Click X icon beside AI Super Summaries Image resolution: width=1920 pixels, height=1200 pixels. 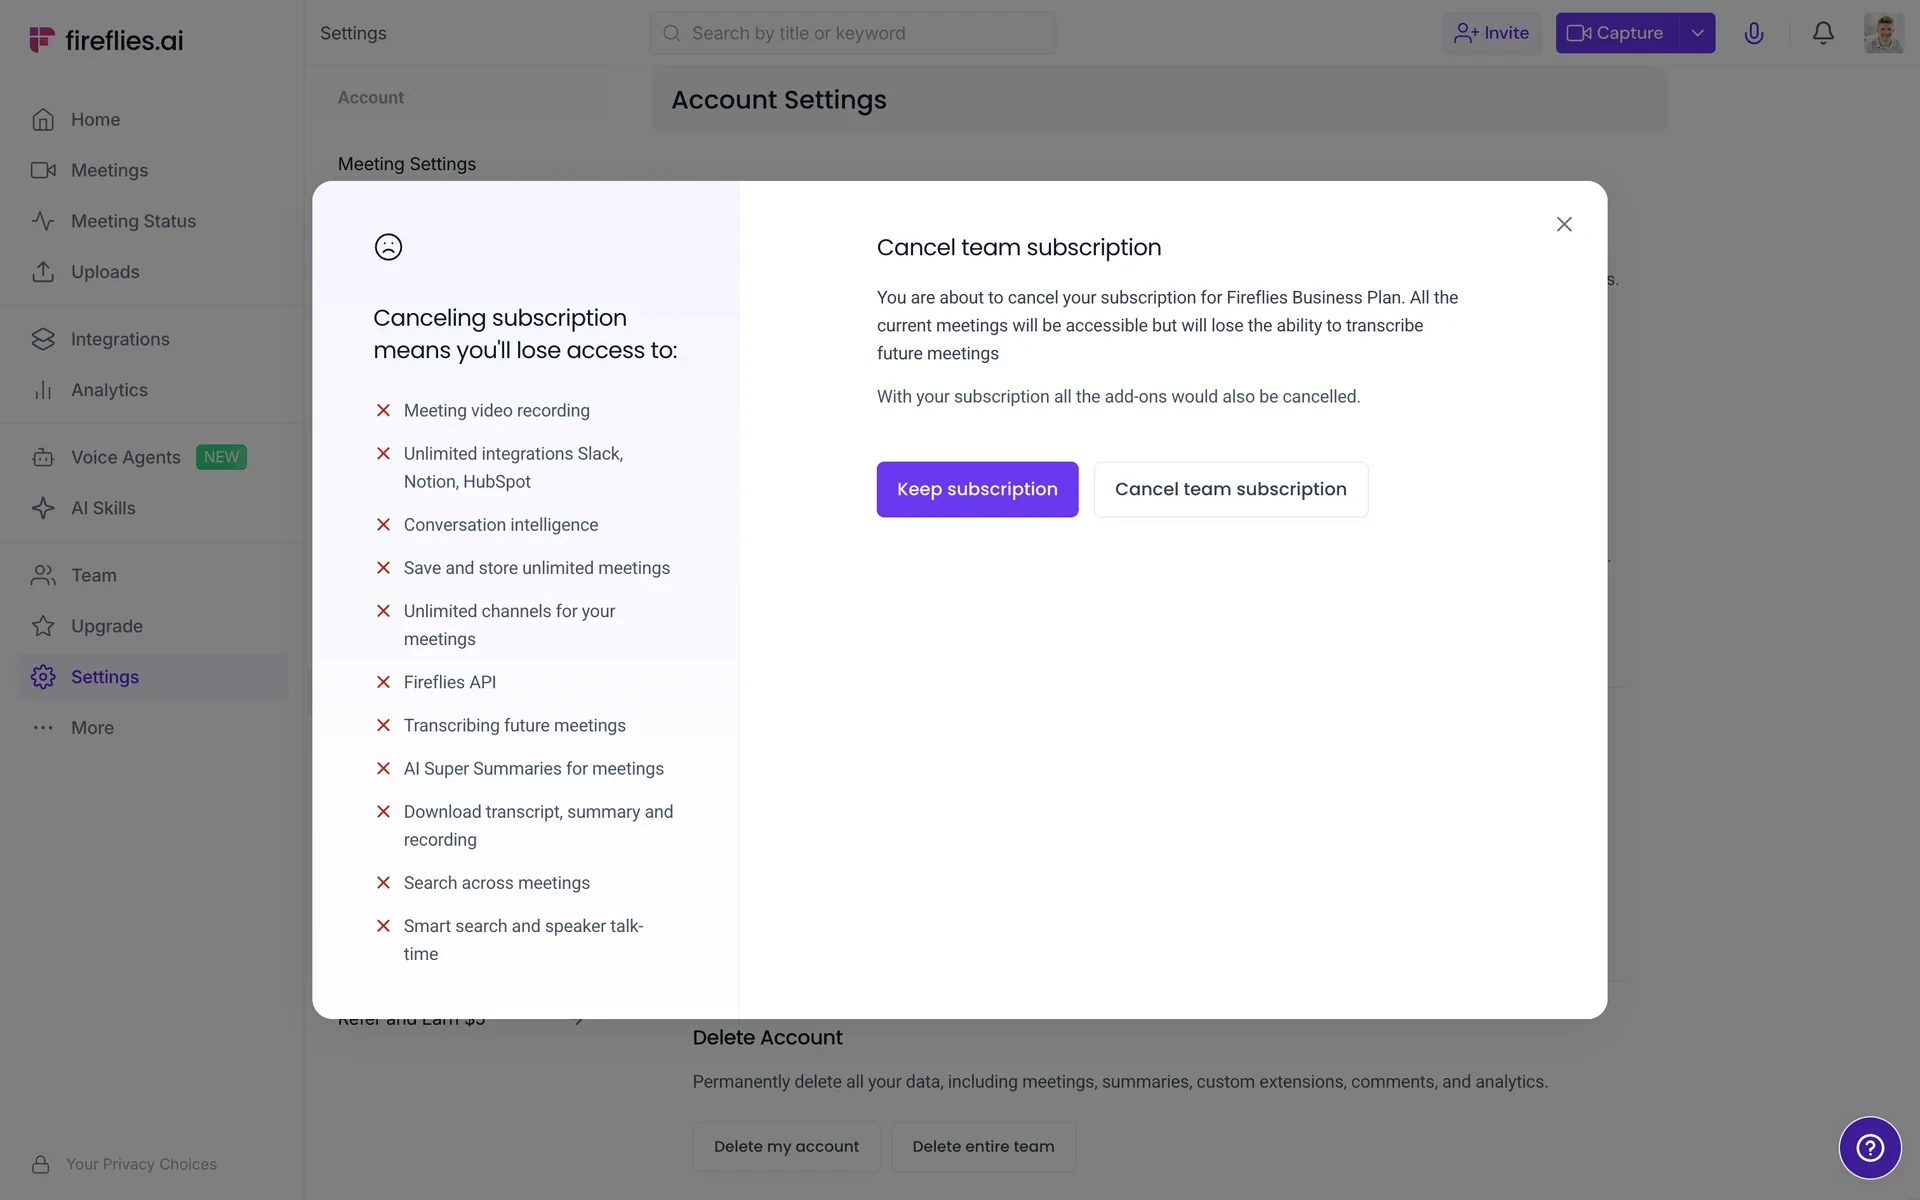383,768
